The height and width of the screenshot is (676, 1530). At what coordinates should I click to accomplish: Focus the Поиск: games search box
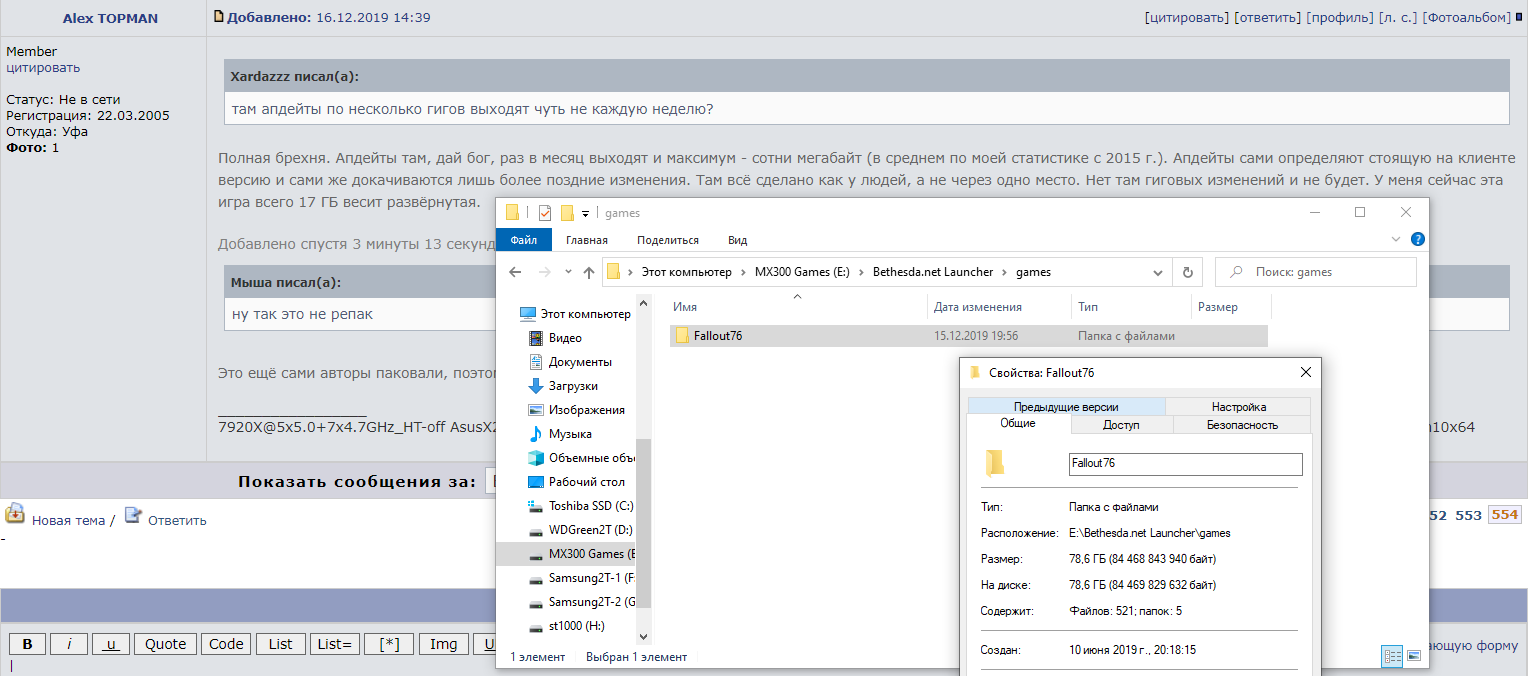(x=1316, y=272)
